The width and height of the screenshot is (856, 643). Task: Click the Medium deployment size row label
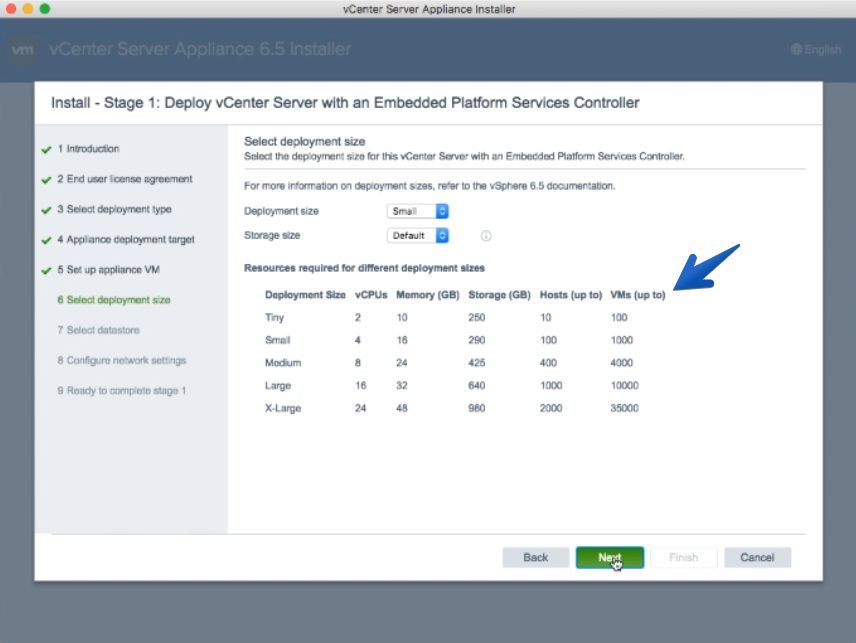283,363
